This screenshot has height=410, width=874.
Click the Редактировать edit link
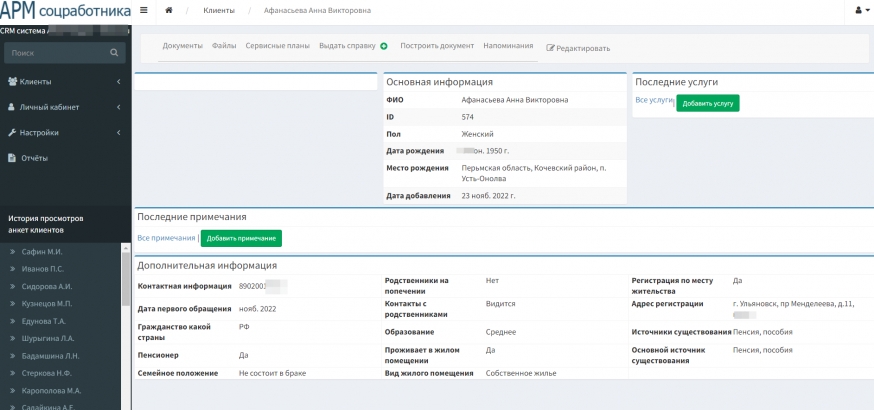click(578, 48)
